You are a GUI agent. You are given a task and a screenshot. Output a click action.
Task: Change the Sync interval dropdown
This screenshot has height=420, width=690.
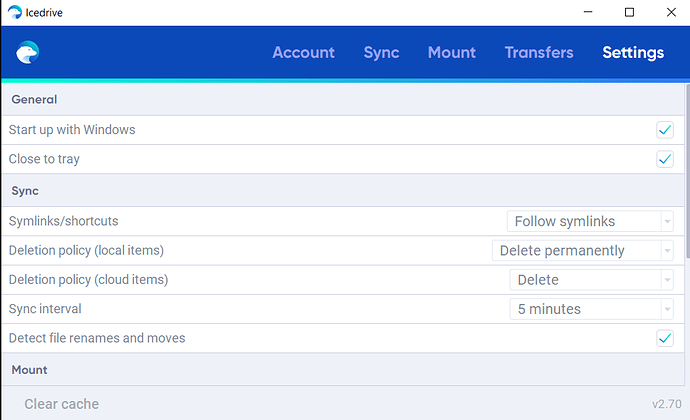pyautogui.click(x=591, y=309)
